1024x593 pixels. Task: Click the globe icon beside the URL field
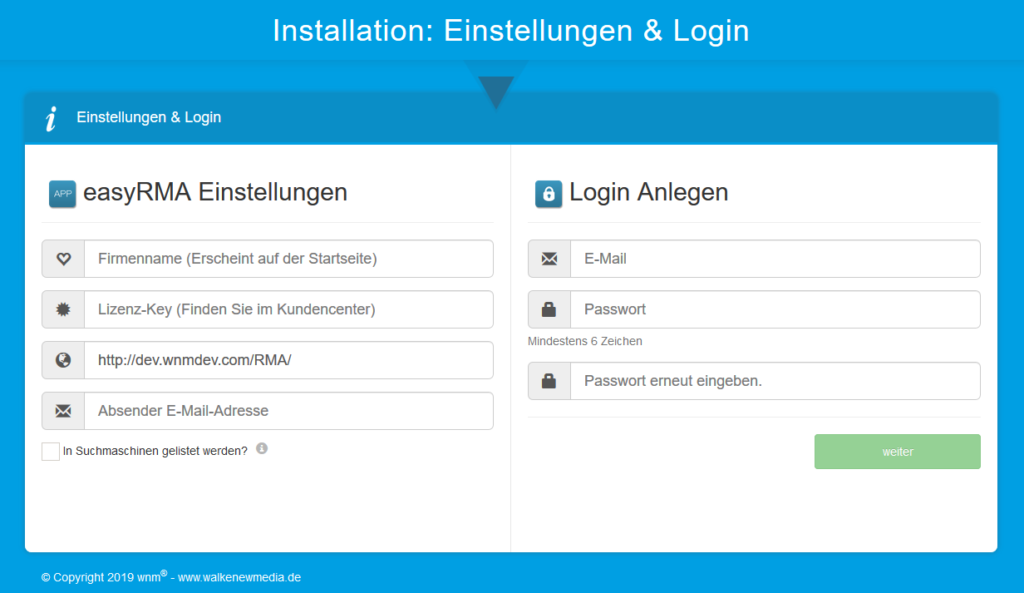pyautogui.click(x=63, y=360)
